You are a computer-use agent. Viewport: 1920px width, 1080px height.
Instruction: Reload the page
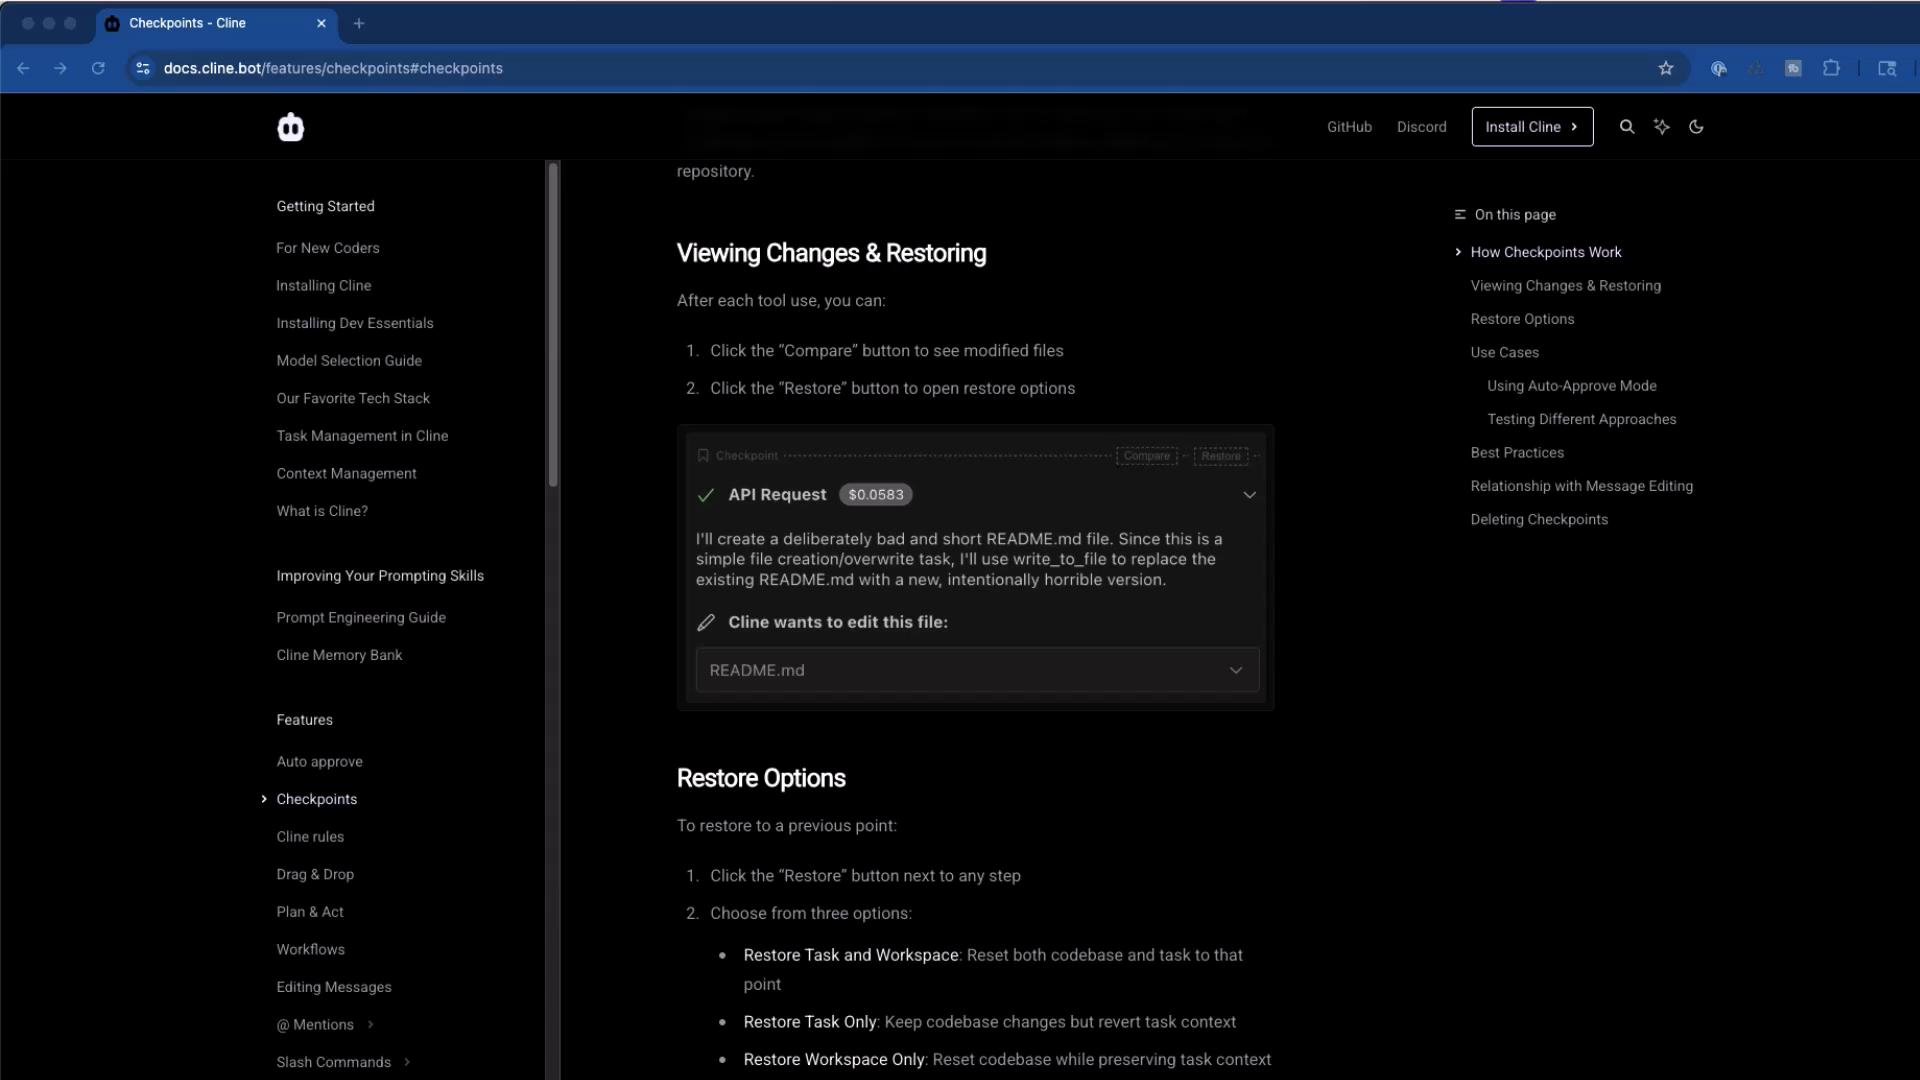click(x=98, y=68)
